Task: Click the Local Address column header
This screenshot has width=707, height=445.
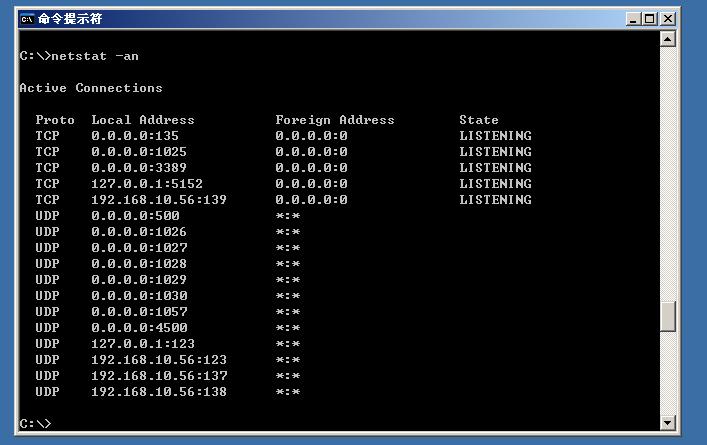Action: coord(143,120)
